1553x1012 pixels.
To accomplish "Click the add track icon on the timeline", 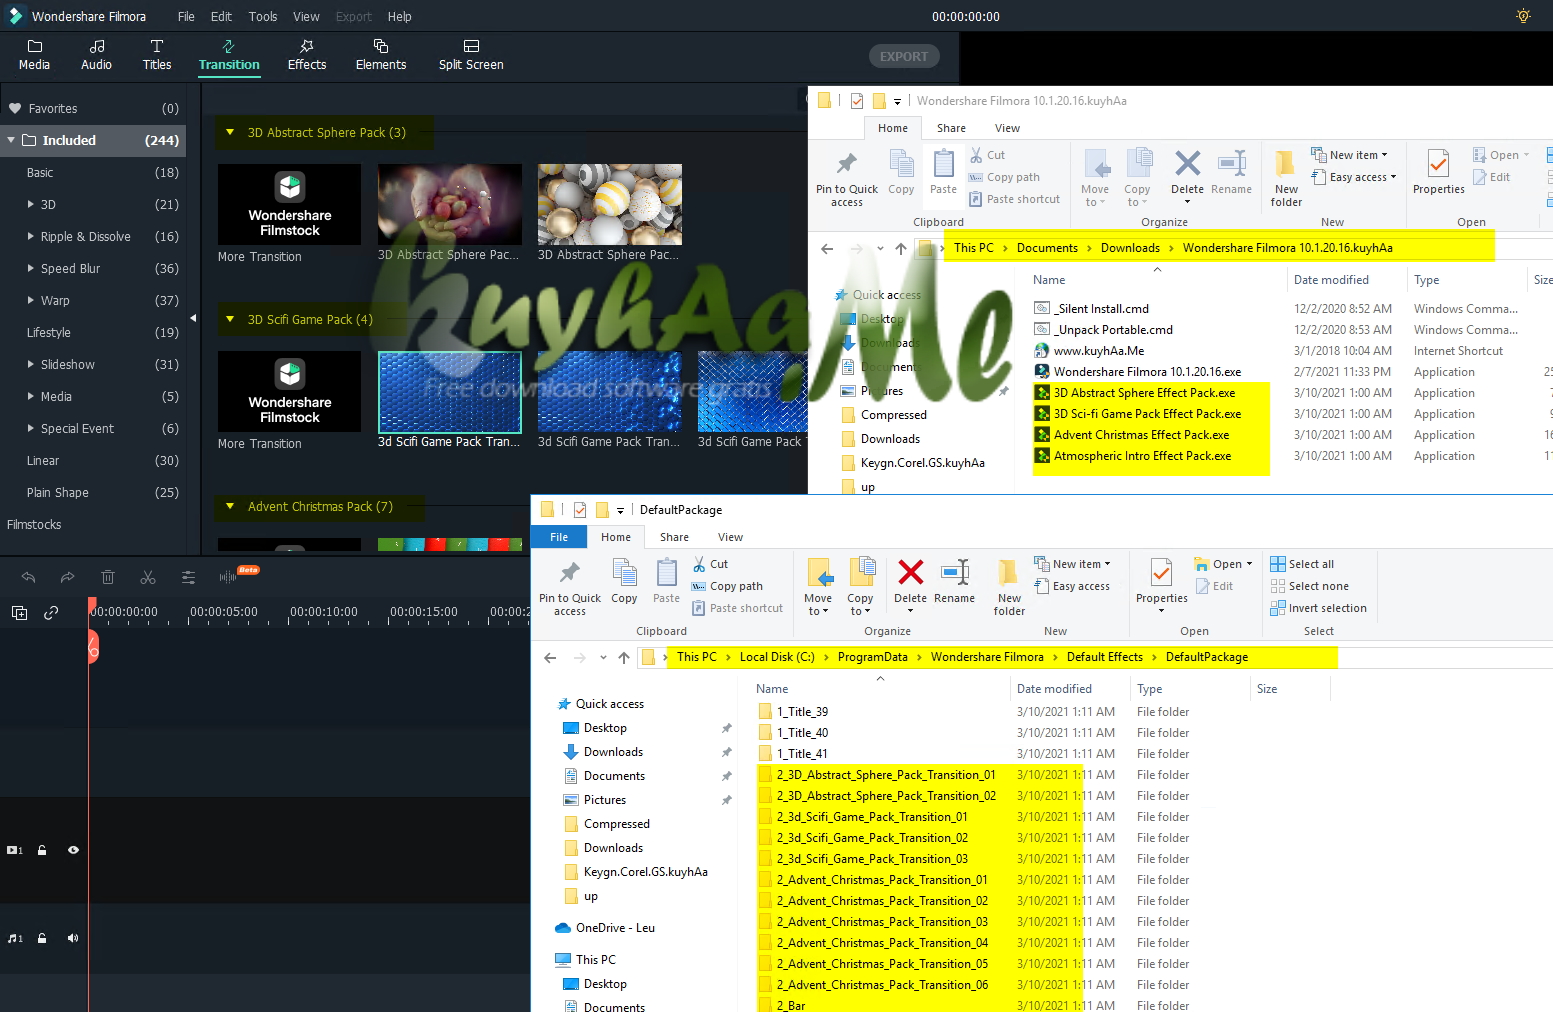I will click(x=19, y=613).
